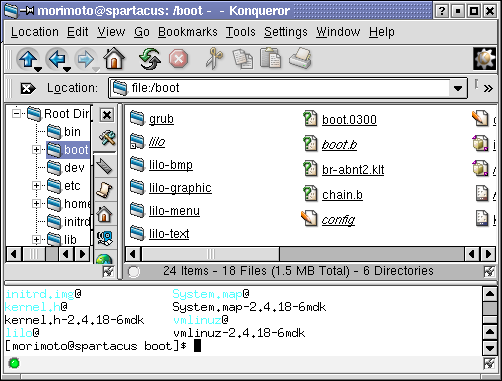Collapse the Root Dir tree node
The height and width of the screenshot is (381, 502).
(x=16, y=113)
